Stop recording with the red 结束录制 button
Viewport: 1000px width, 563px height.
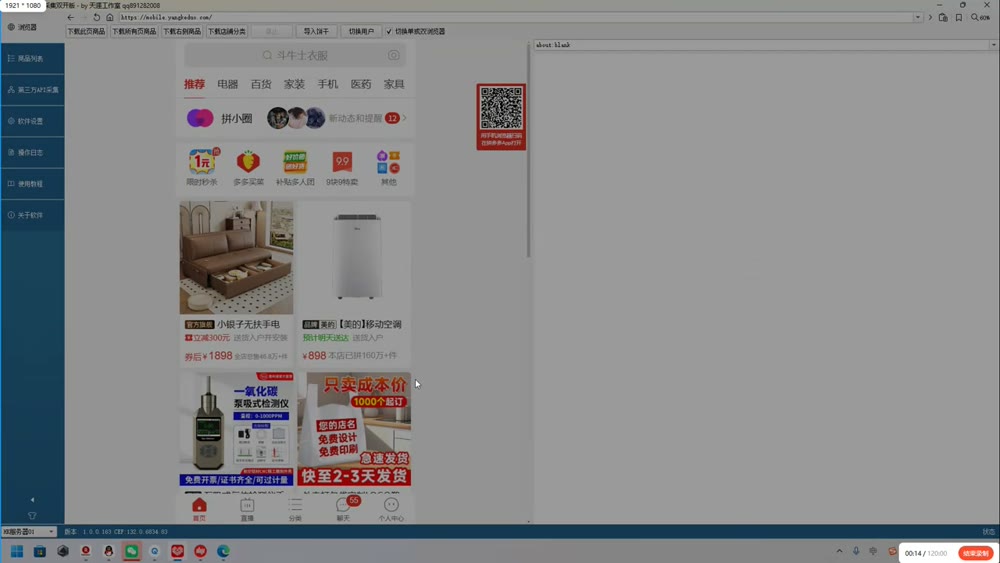976,553
